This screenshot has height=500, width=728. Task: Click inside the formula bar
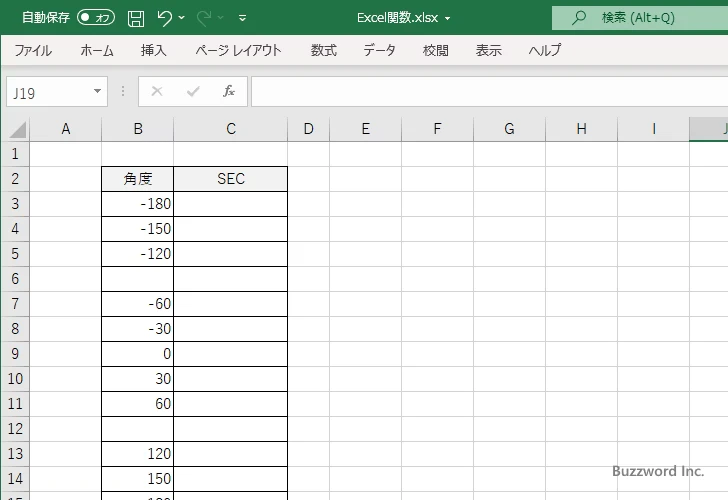[489, 91]
